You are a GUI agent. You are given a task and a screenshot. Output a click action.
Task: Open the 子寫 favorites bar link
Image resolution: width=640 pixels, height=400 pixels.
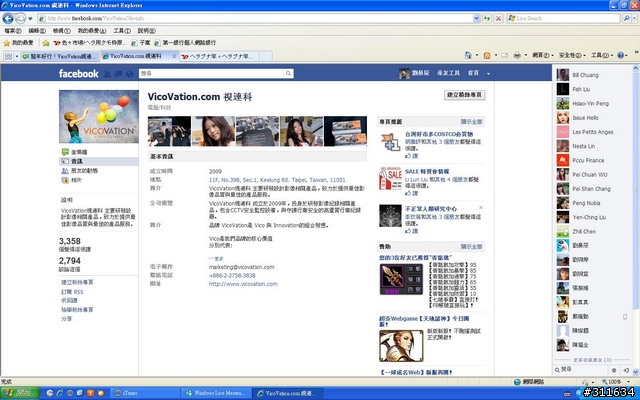tap(140, 42)
